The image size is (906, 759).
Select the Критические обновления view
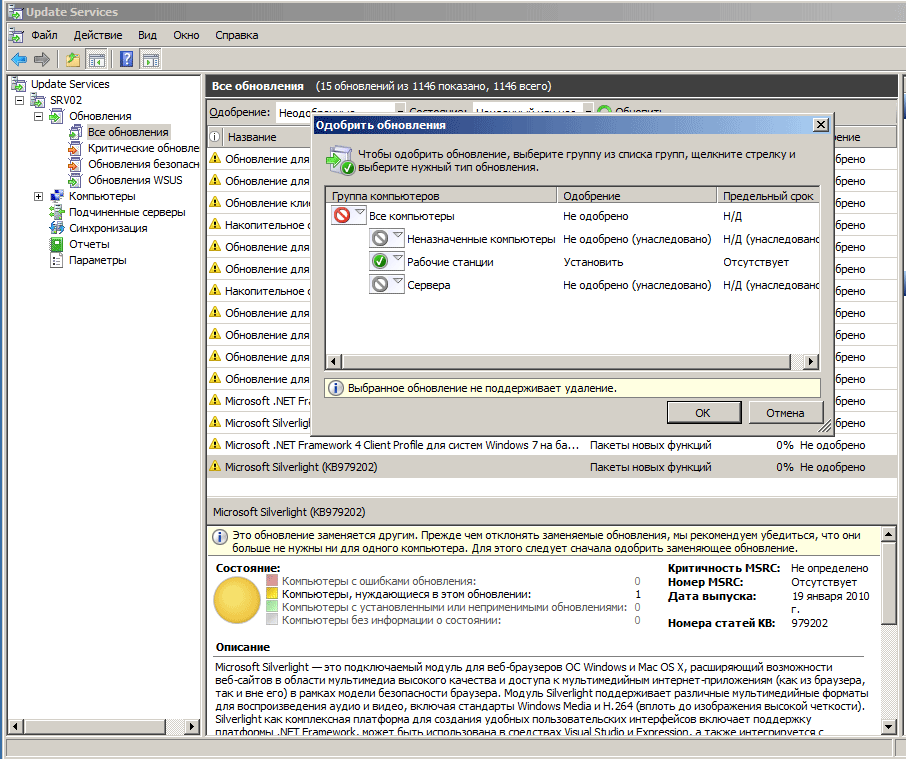(142, 148)
